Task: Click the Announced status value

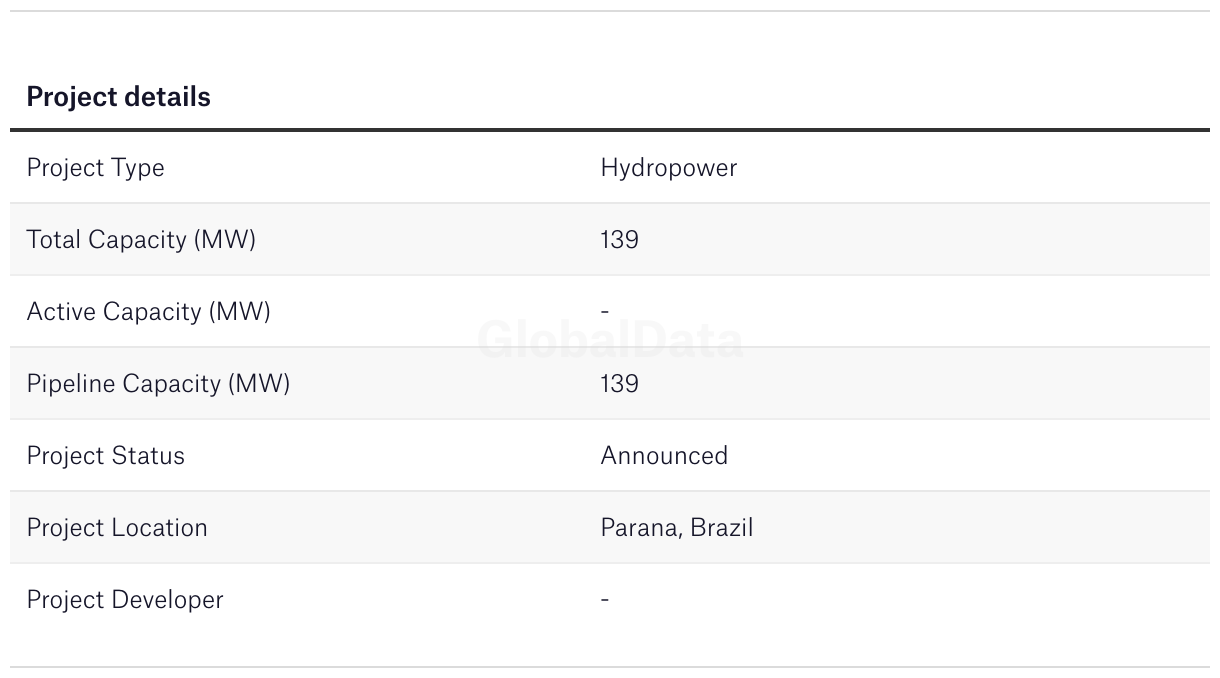Action: pyautogui.click(x=664, y=456)
